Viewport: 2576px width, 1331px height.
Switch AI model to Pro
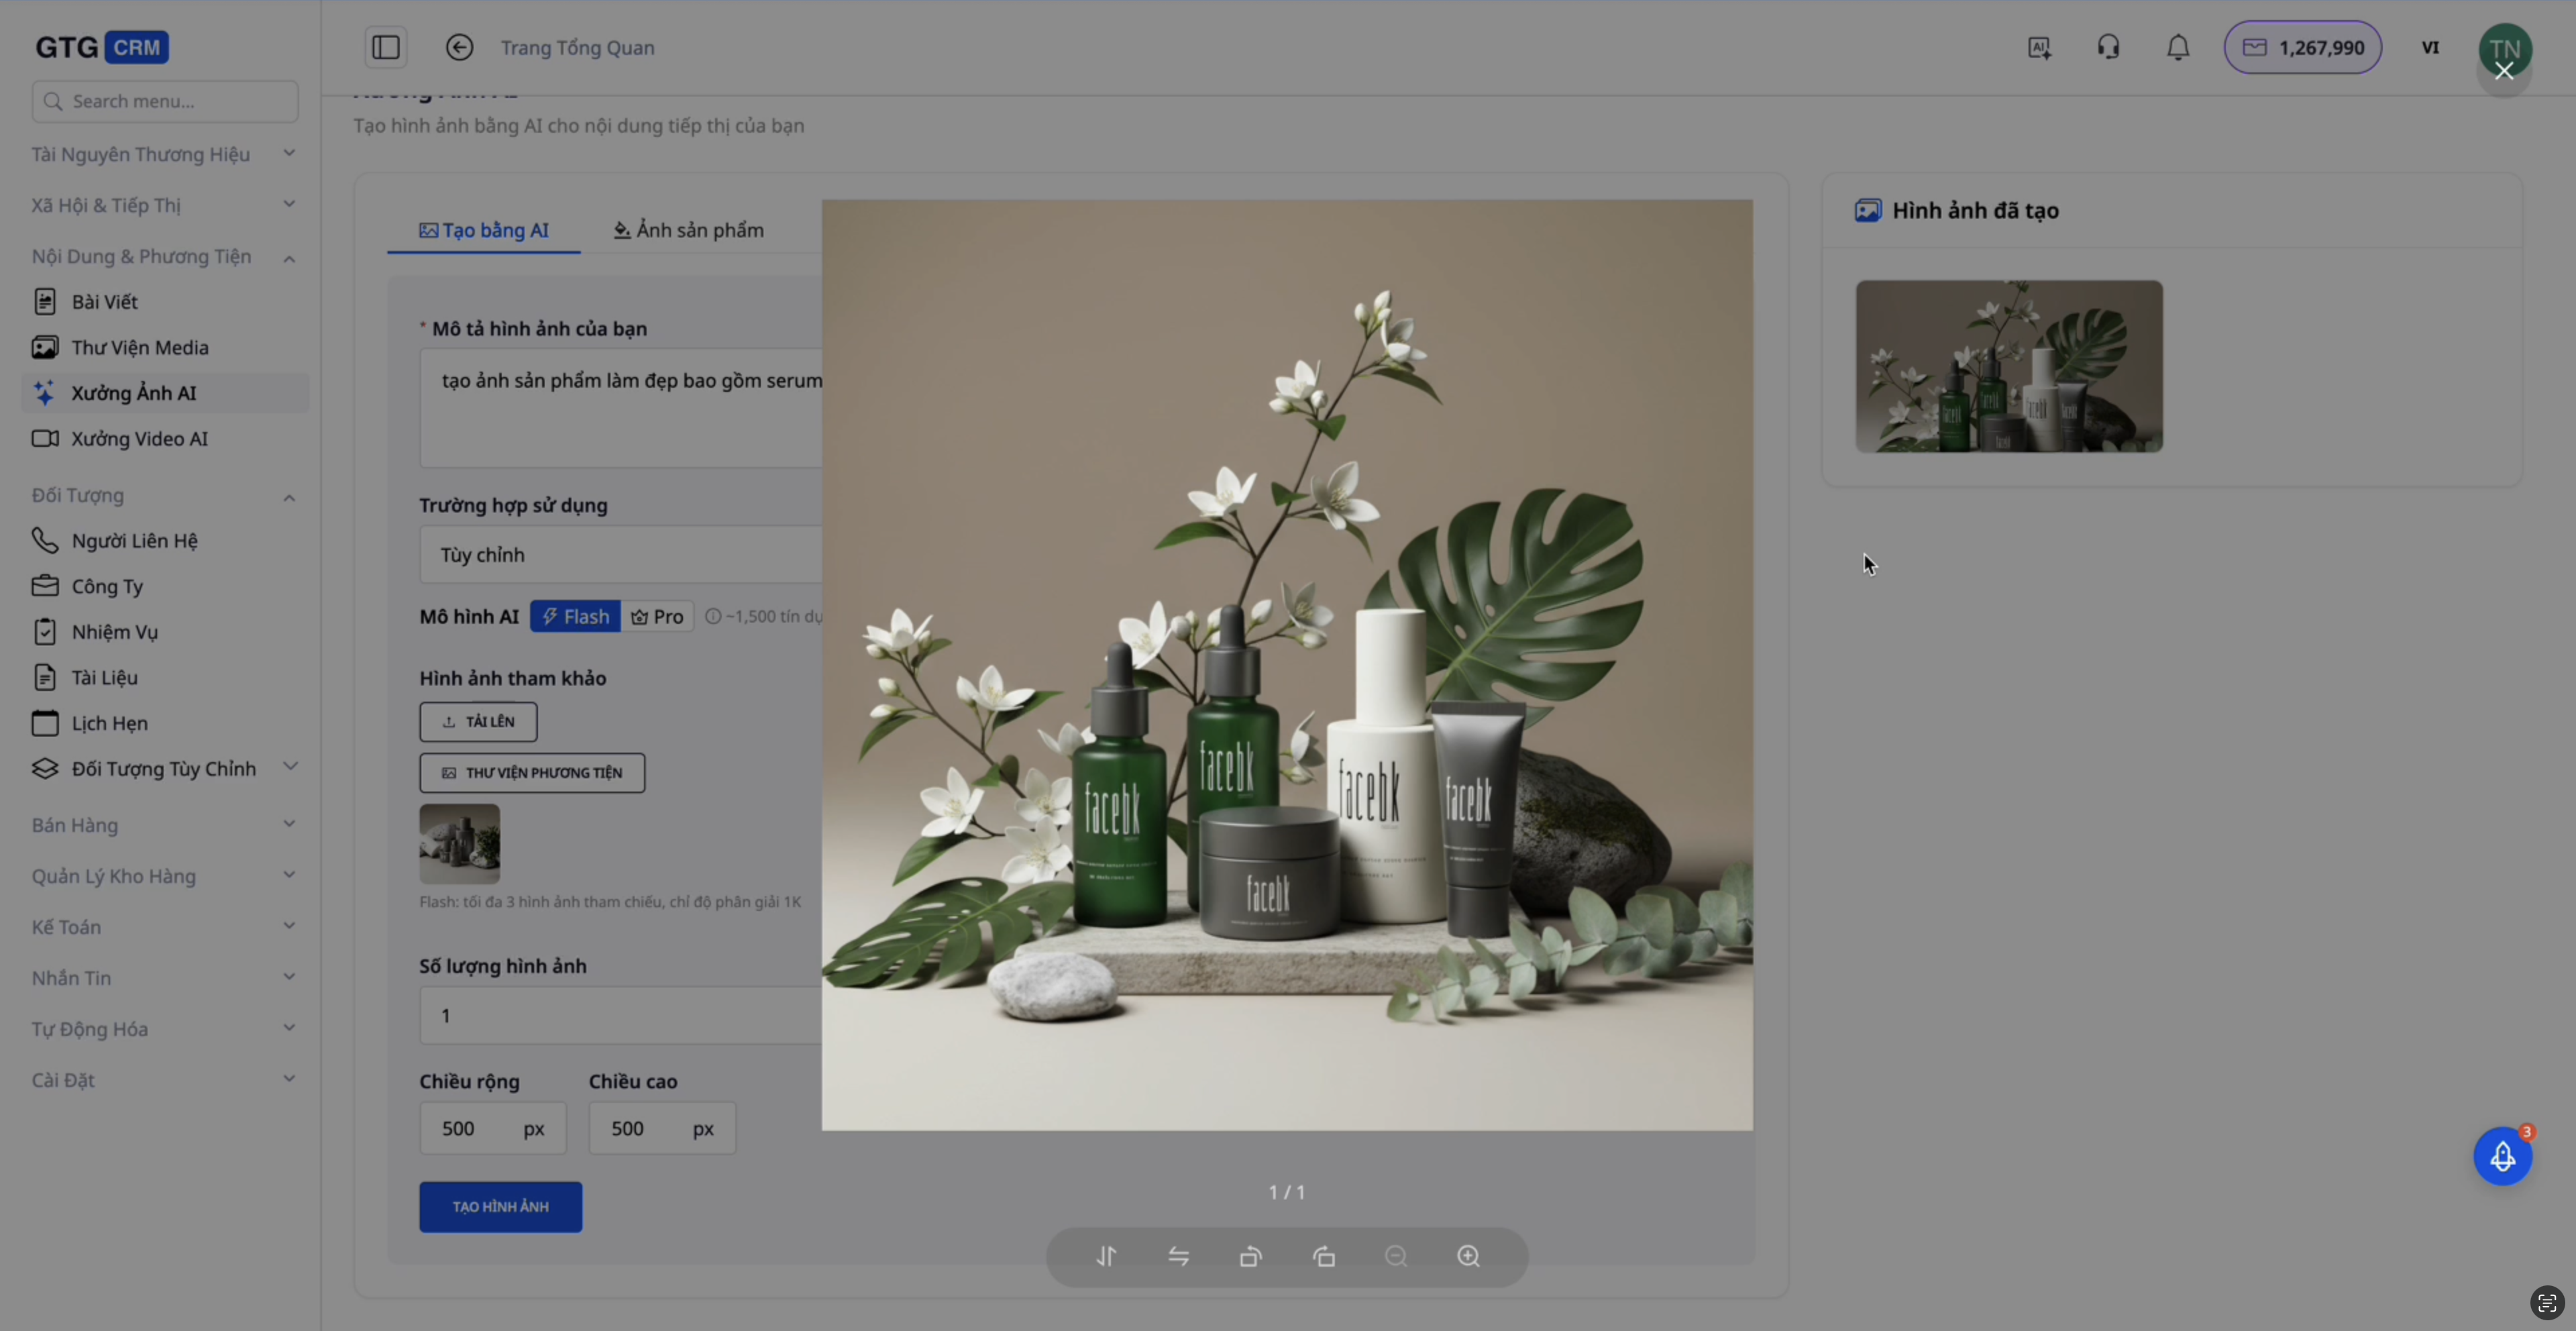[x=657, y=616]
